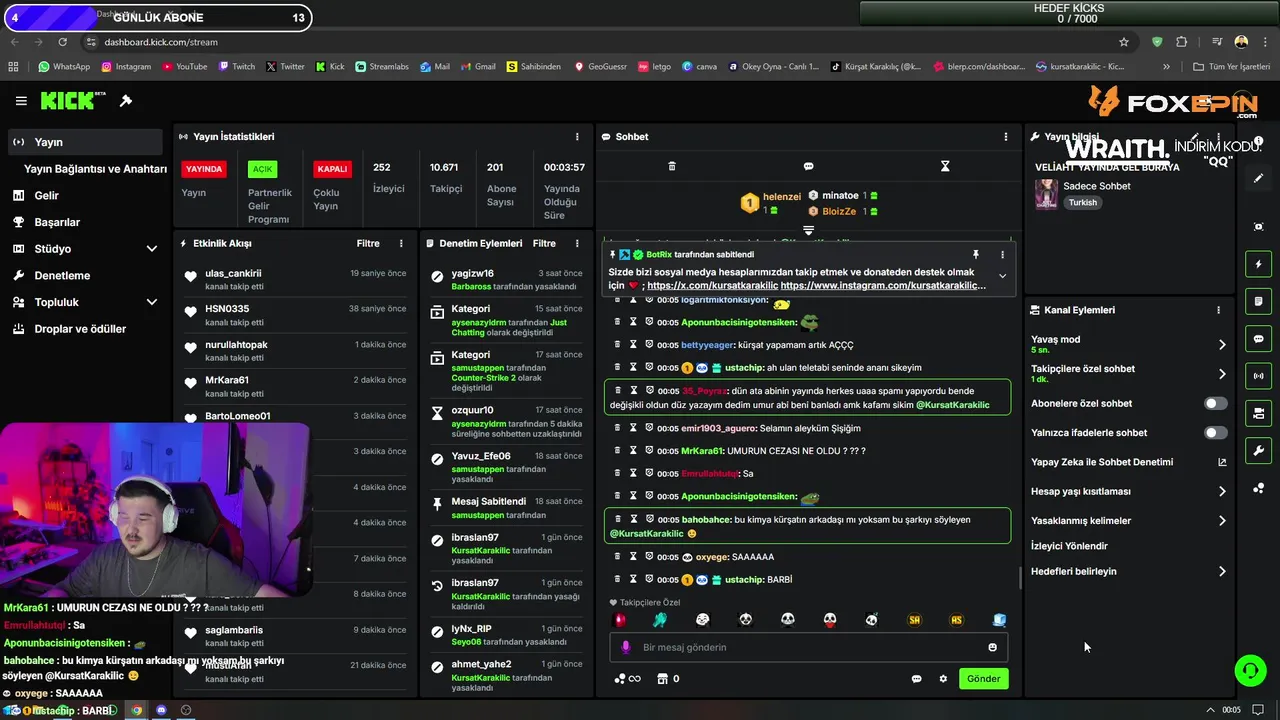Open Hesap yaşı kısıtlaması arrow
The width and height of the screenshot is (1280, 720).
click(1222, 491)
